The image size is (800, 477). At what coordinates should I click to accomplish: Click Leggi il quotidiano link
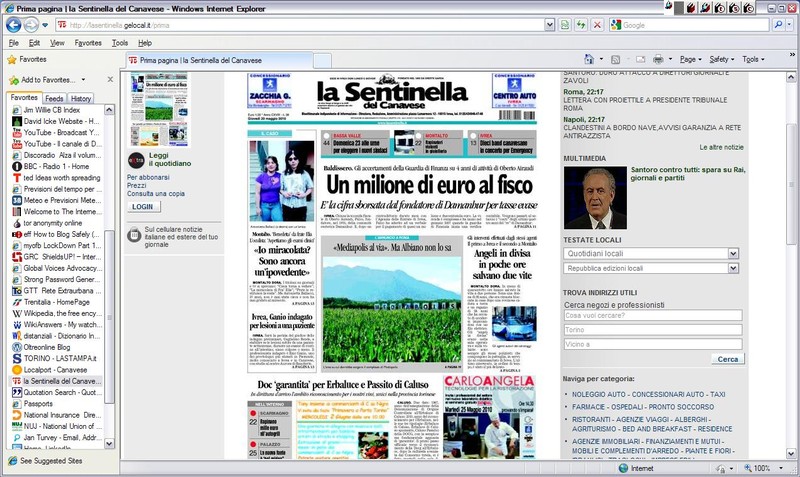[170, 159]
